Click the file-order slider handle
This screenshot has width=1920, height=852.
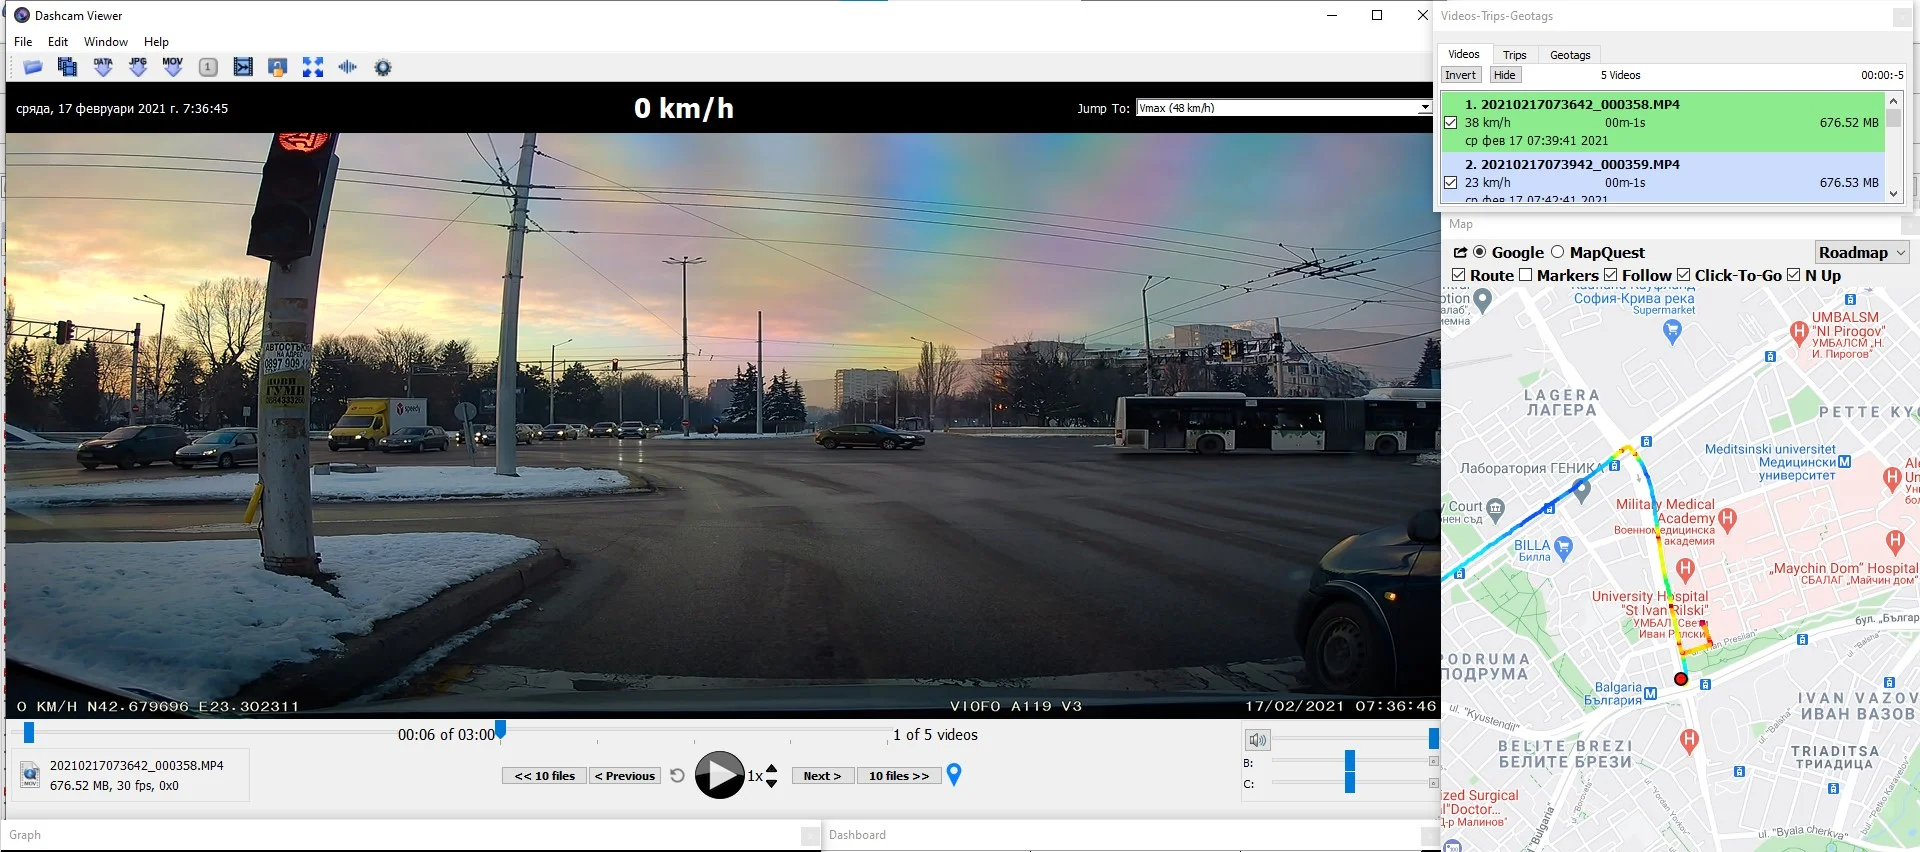[x=501, y=729]
